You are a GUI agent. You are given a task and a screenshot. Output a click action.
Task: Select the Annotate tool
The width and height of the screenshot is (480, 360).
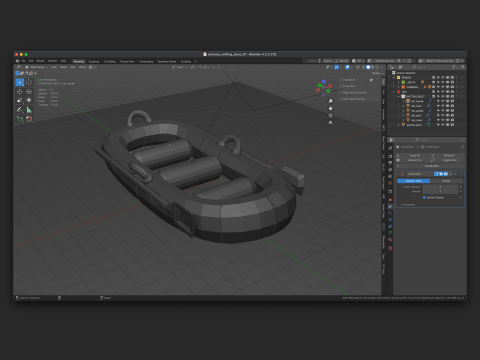20,110
